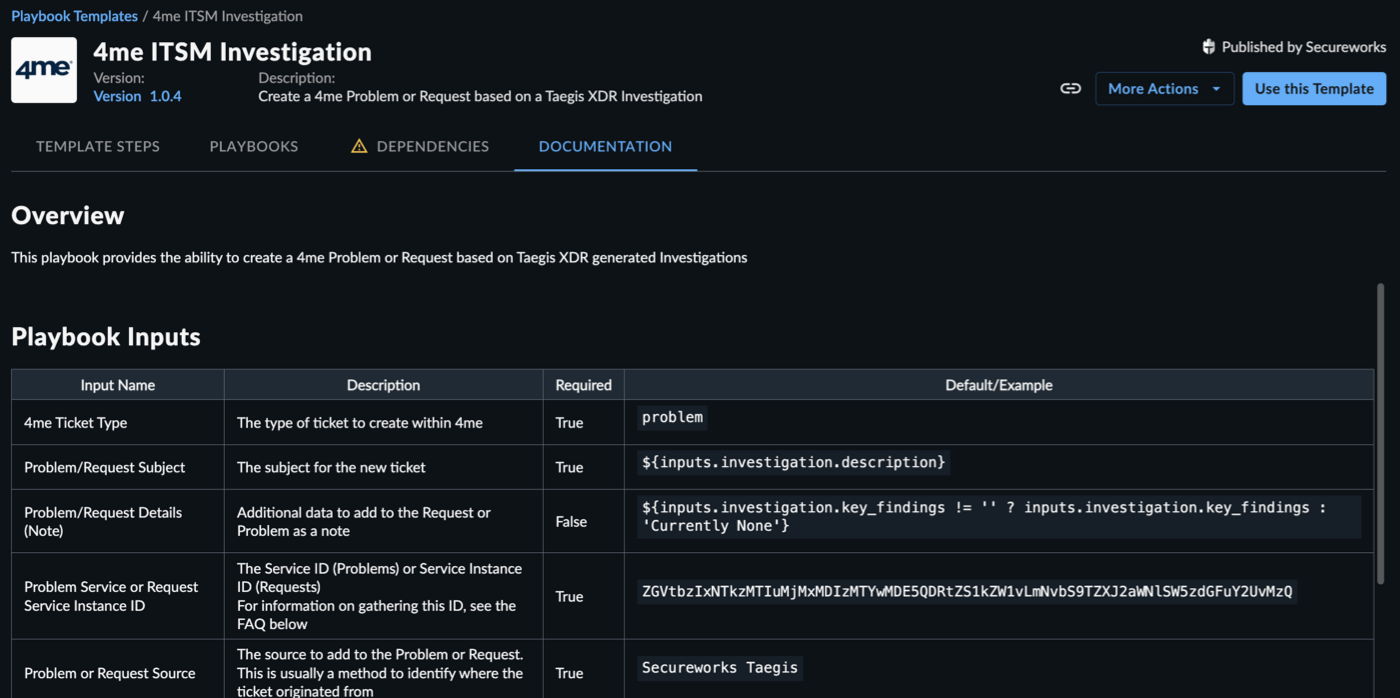
Task: Click the key_findings expression value
Action: pyautogui.click(x=999, y=516)
